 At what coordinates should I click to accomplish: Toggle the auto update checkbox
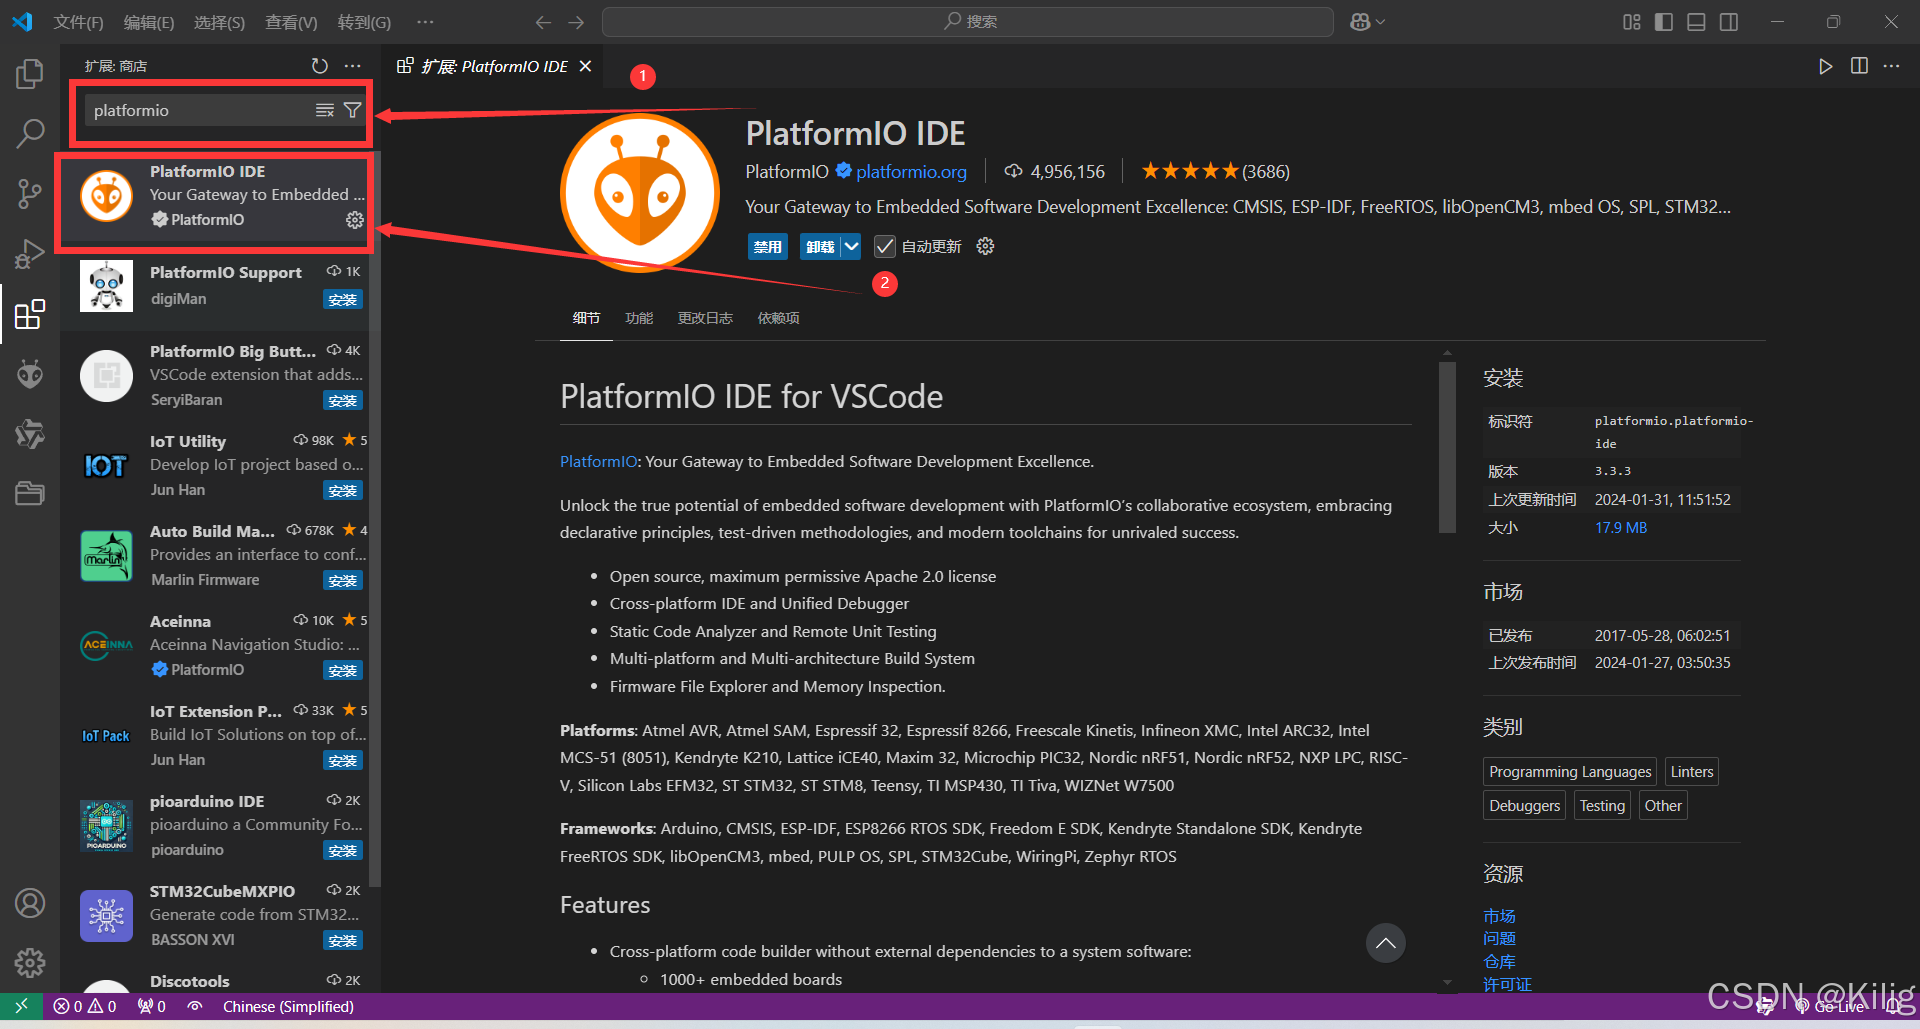(x=885, y=246)
